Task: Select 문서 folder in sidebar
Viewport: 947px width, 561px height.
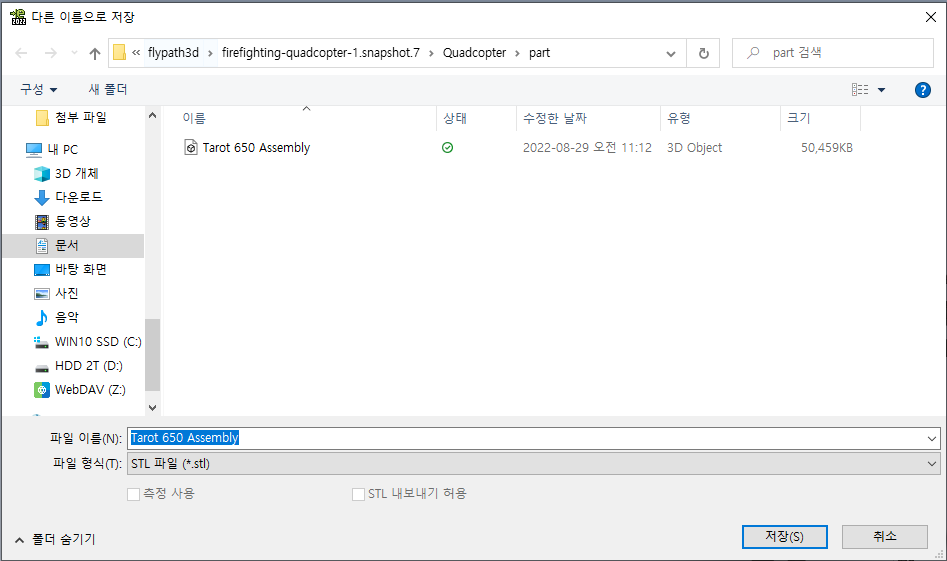Action: pyautogui.click(x=73, y=245)
